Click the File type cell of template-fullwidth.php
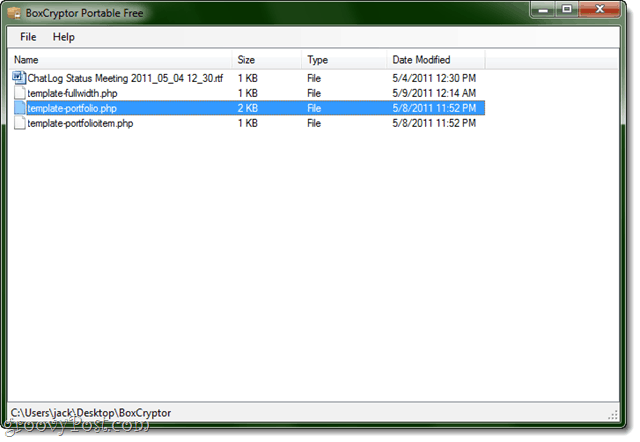The image size is (640, 442). 314,93
